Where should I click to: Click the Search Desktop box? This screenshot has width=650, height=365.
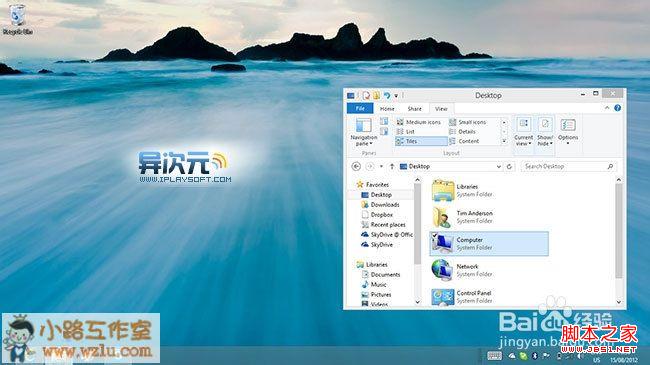tap(568, 166)
